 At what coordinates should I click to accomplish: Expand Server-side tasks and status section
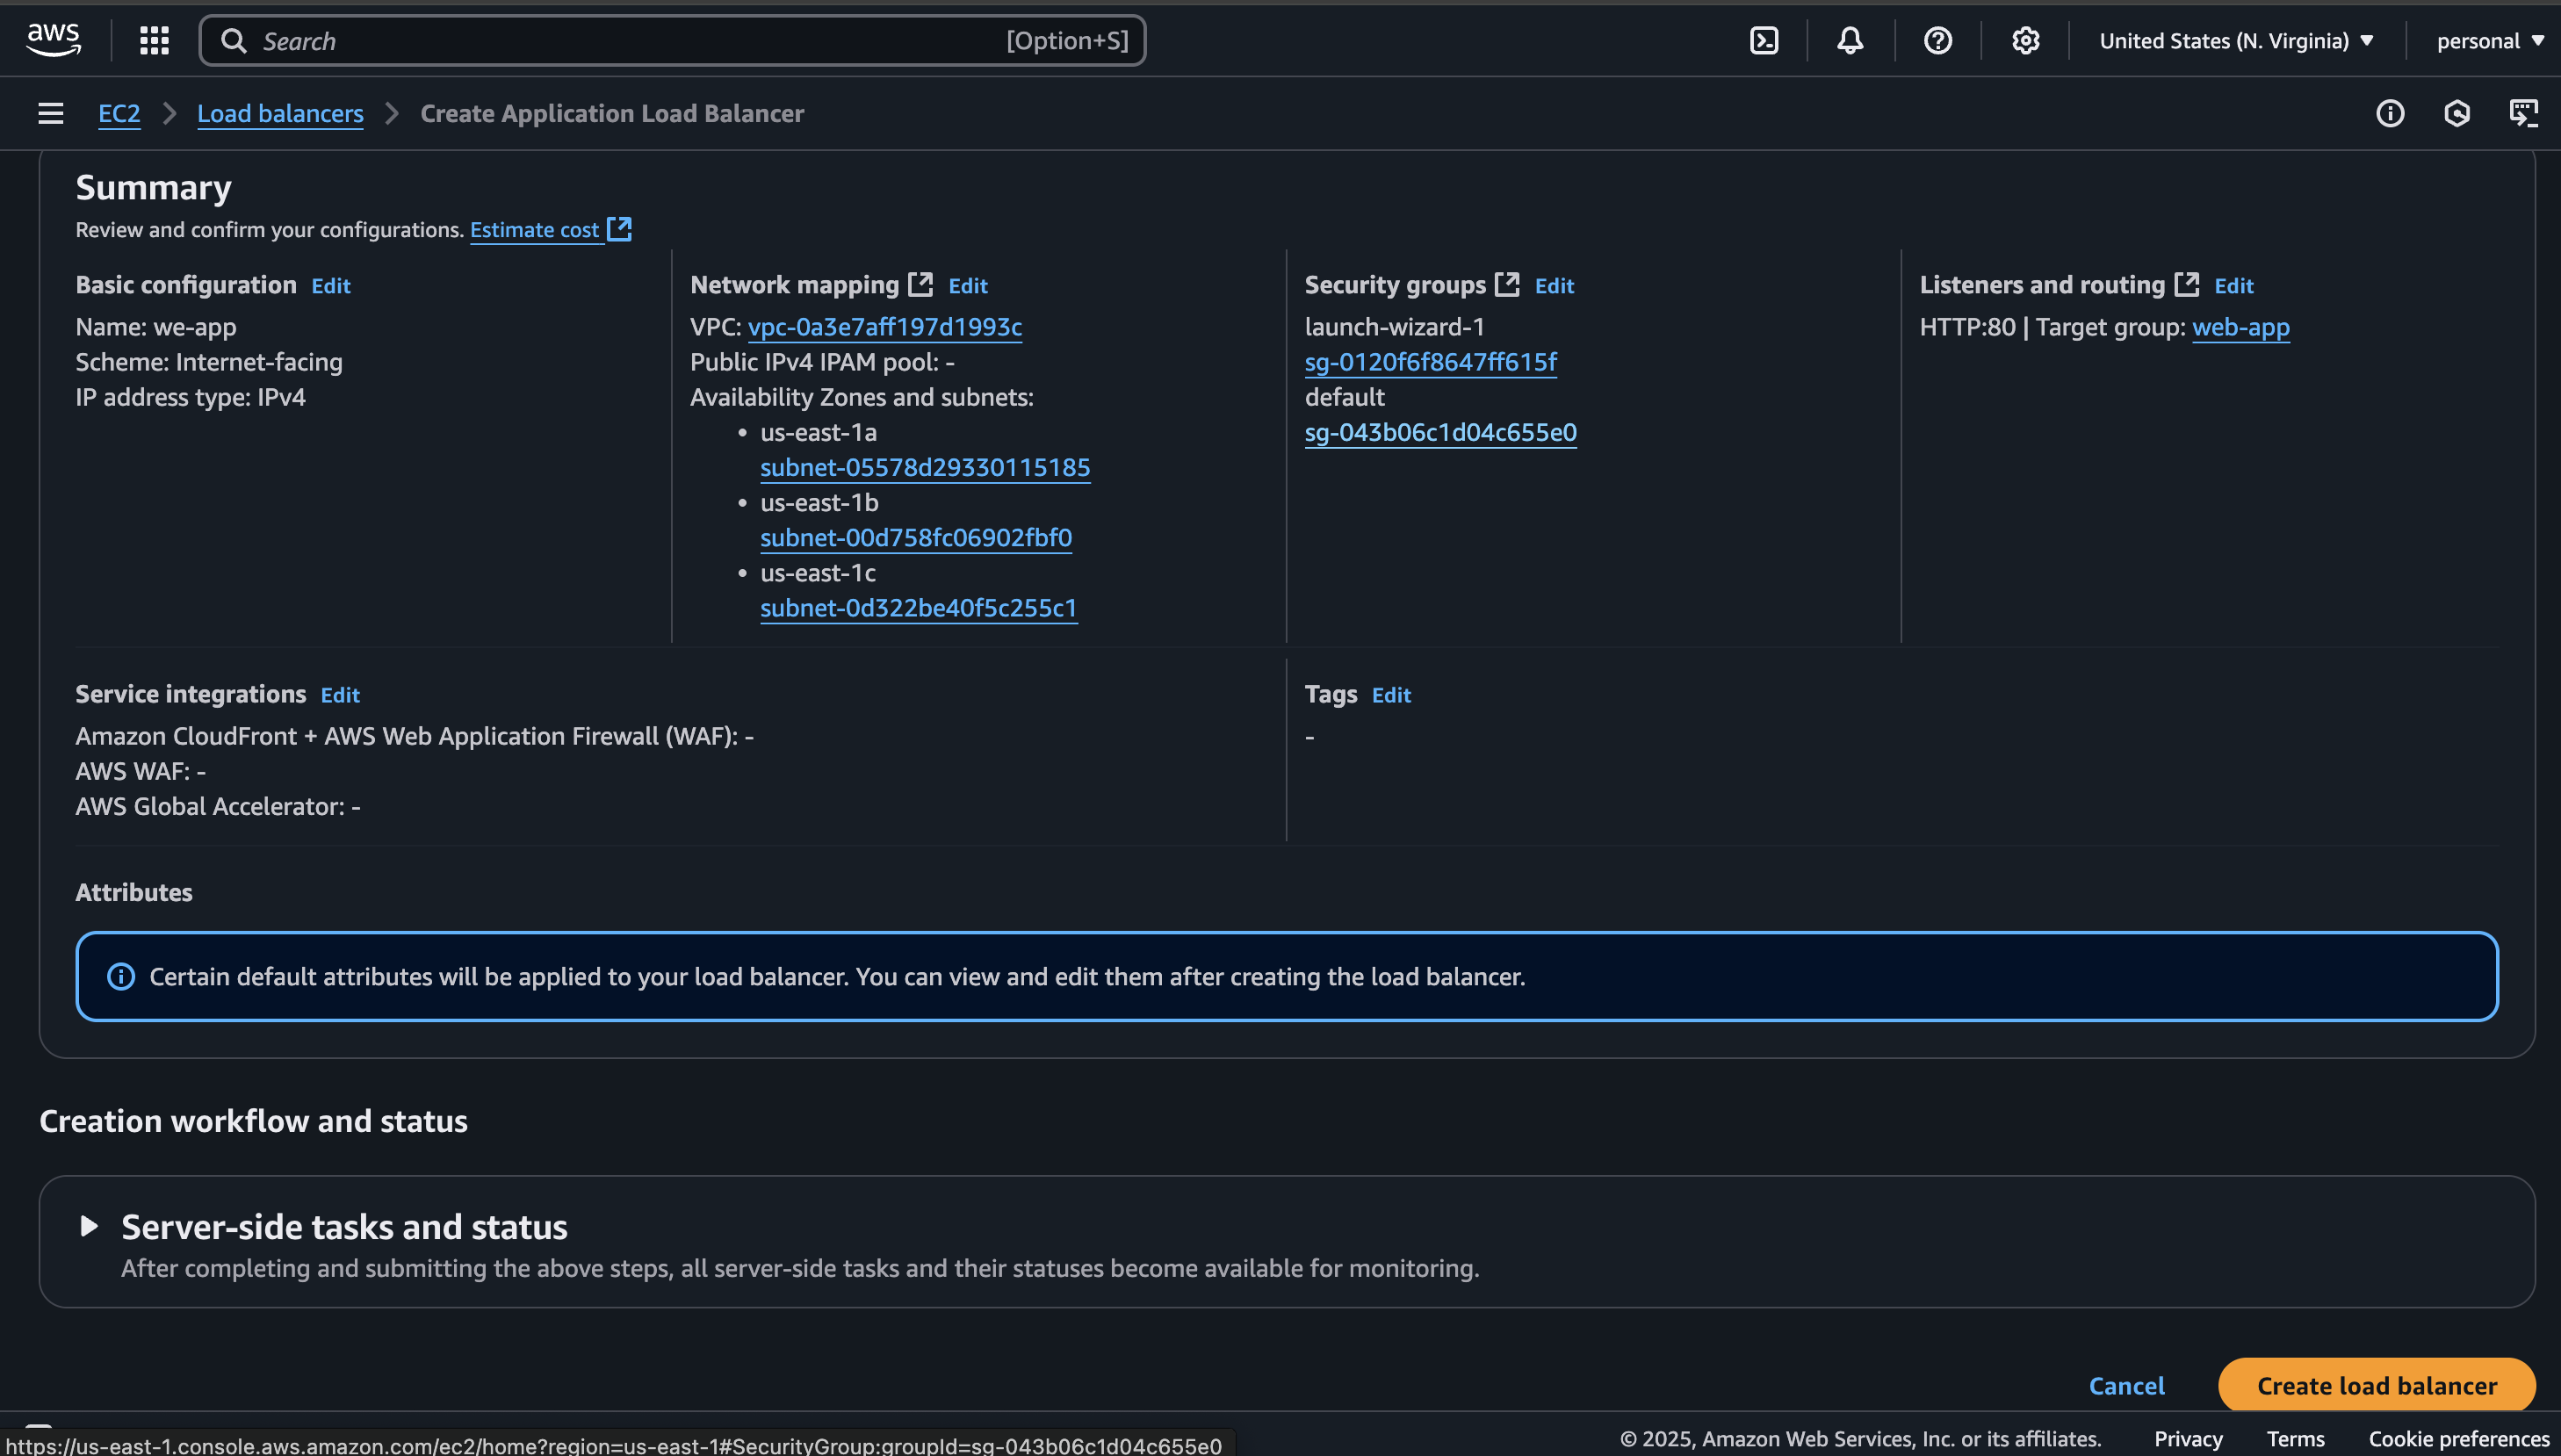pos(88,1226)
